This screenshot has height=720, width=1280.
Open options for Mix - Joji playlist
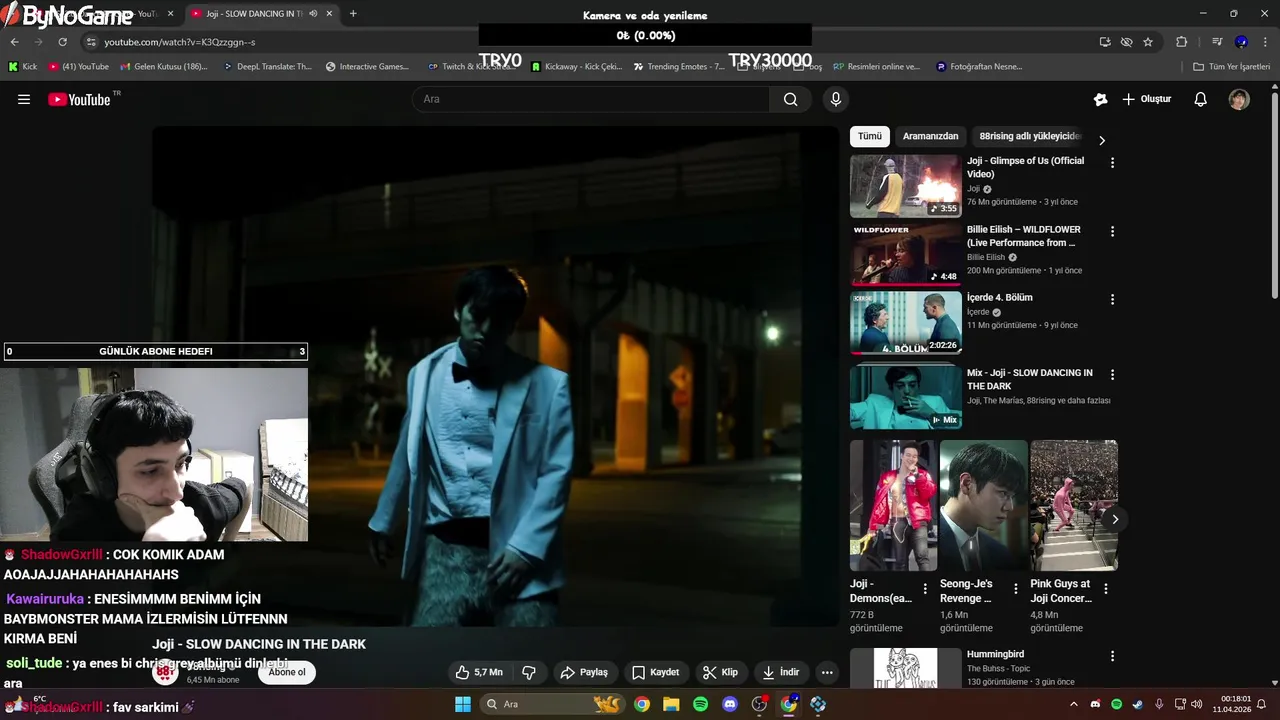pyautogui.click(x=1112, y=374)
